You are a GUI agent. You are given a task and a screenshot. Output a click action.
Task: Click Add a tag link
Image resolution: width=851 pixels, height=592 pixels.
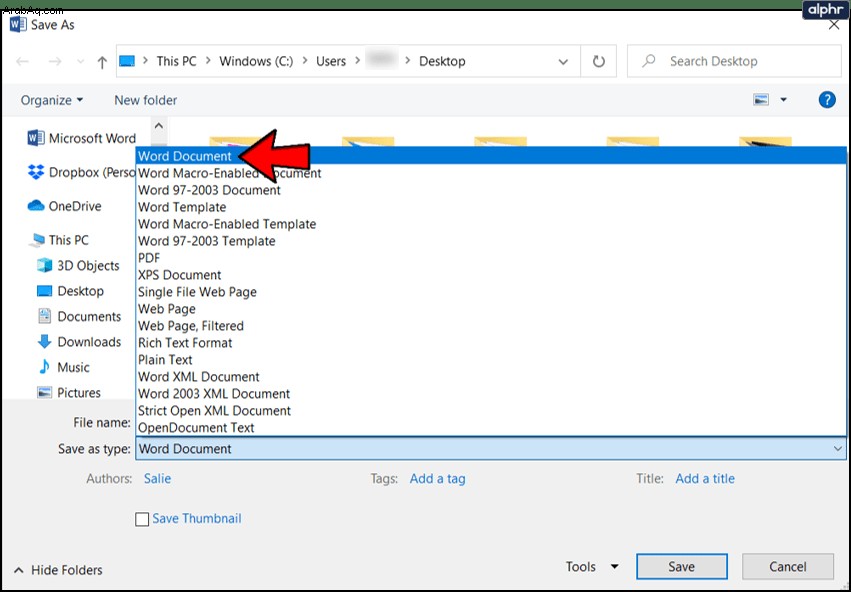(437, 479)
